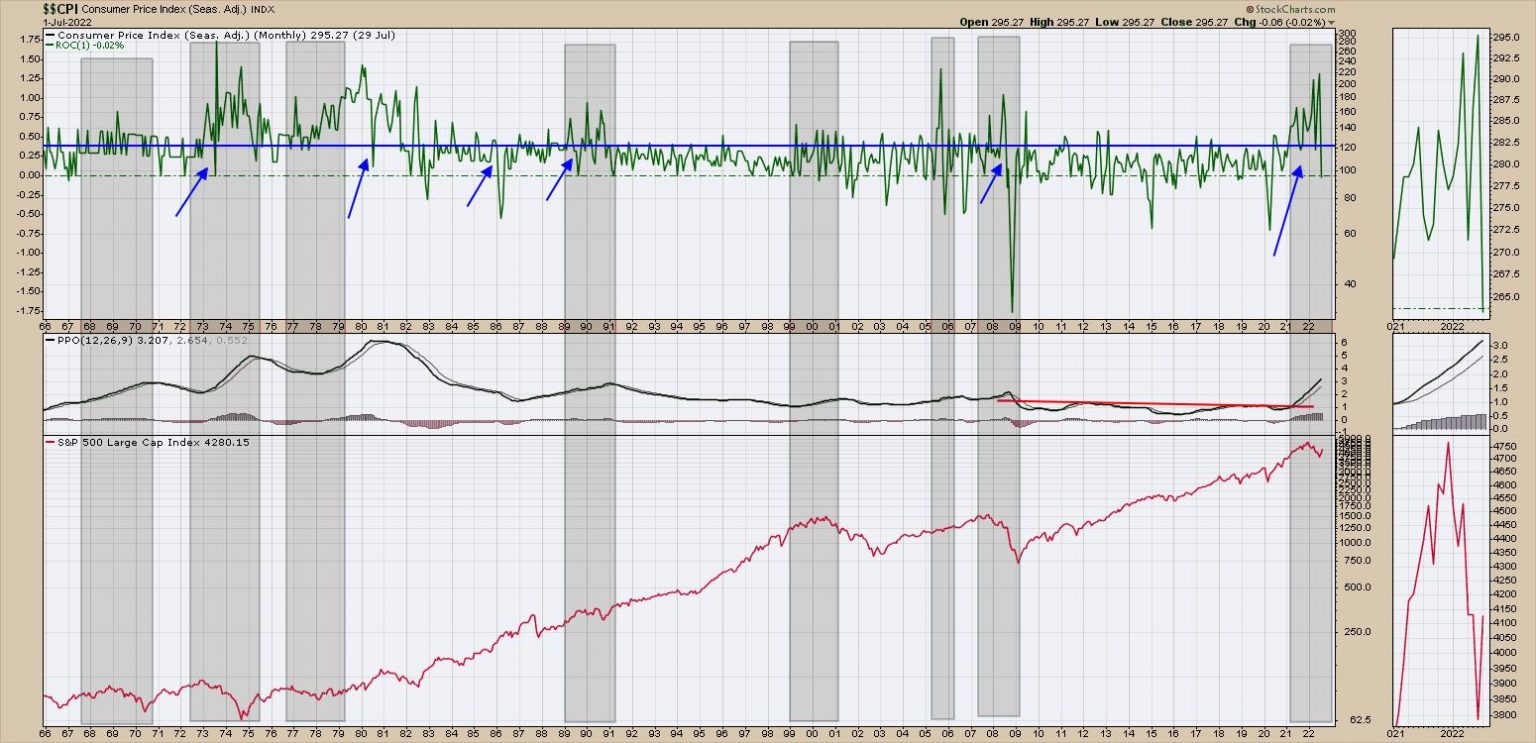Click the blue arrow near 1985
Viewport: 1536px width, 743px height.
click(x=480, y=186)
